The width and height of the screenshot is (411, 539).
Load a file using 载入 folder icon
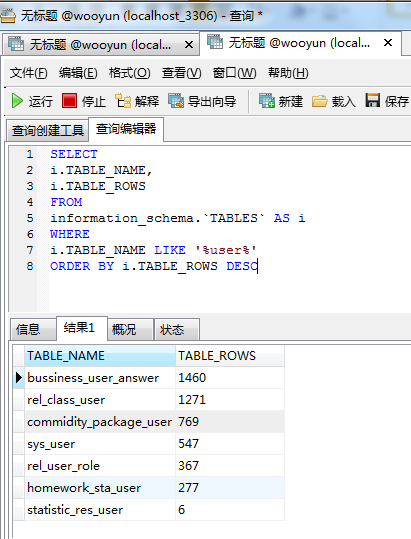(319, 101)
